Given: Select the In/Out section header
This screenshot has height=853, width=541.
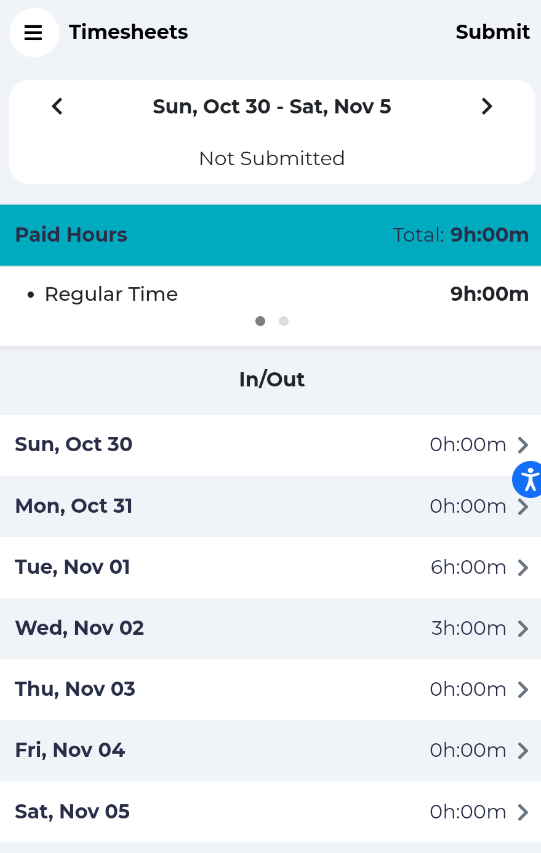Looking at the screenshot, I should 272,379.
